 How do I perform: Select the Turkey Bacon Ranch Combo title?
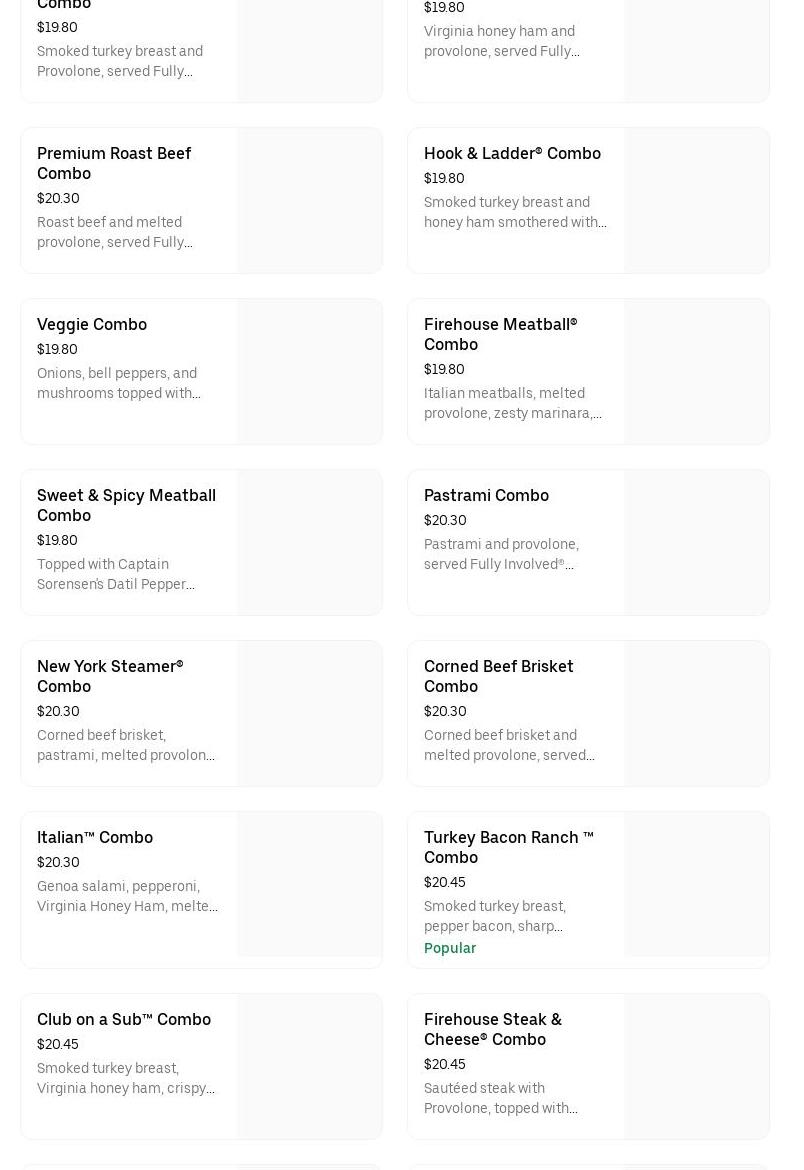tap(508, 847)
